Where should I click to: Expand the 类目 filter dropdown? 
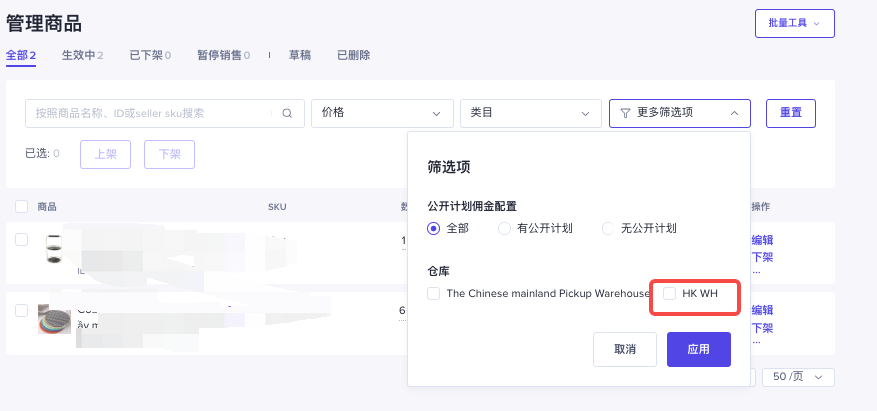[531, 113]
